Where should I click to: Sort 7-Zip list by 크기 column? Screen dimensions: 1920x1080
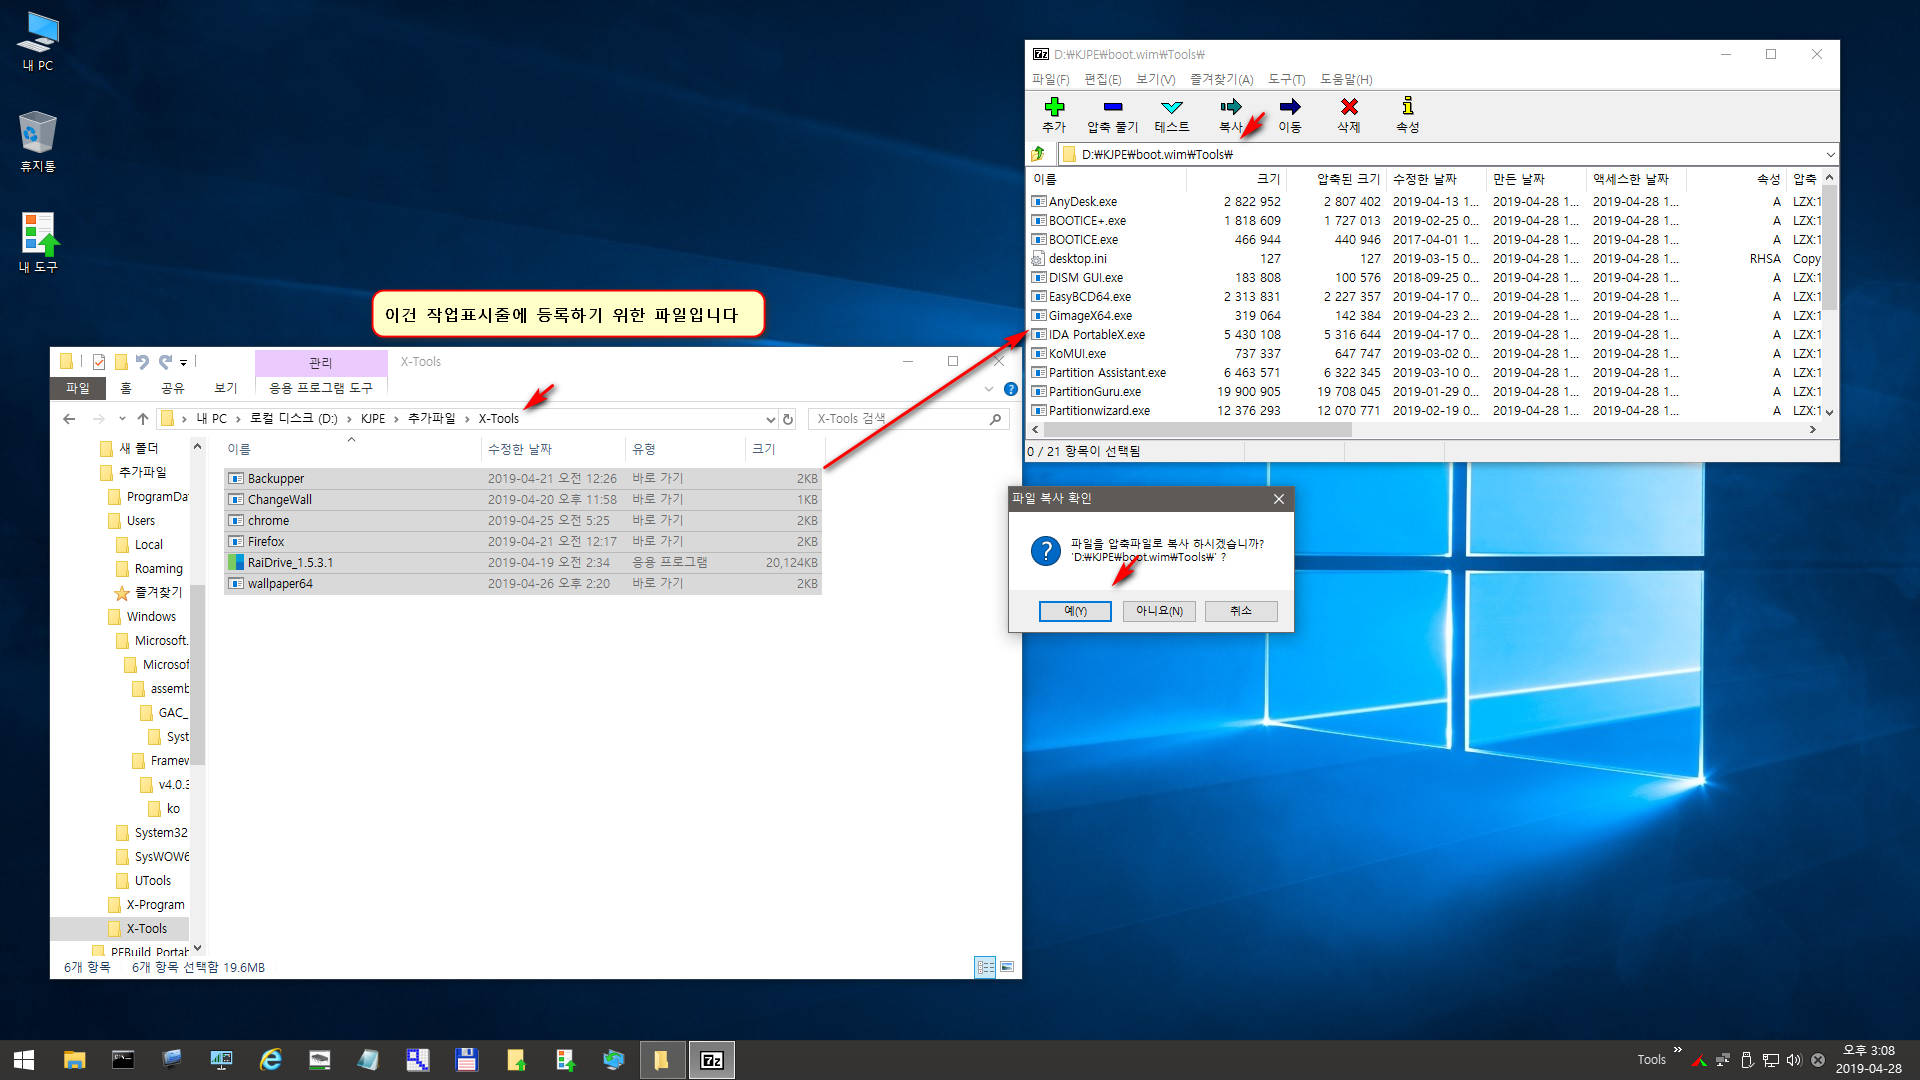(x=1236, y=179)
